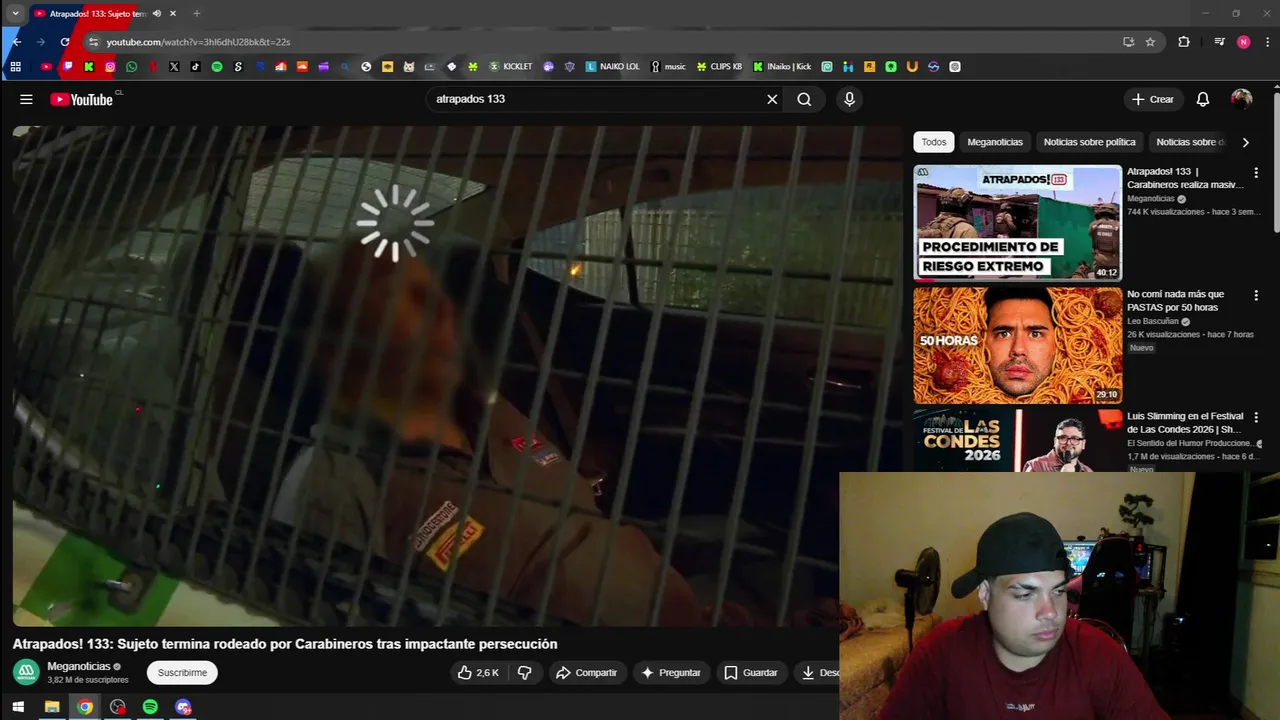Switch to Chrome in the taskbar
Viewport: 1280px width, 720px height.
[85, 707]
